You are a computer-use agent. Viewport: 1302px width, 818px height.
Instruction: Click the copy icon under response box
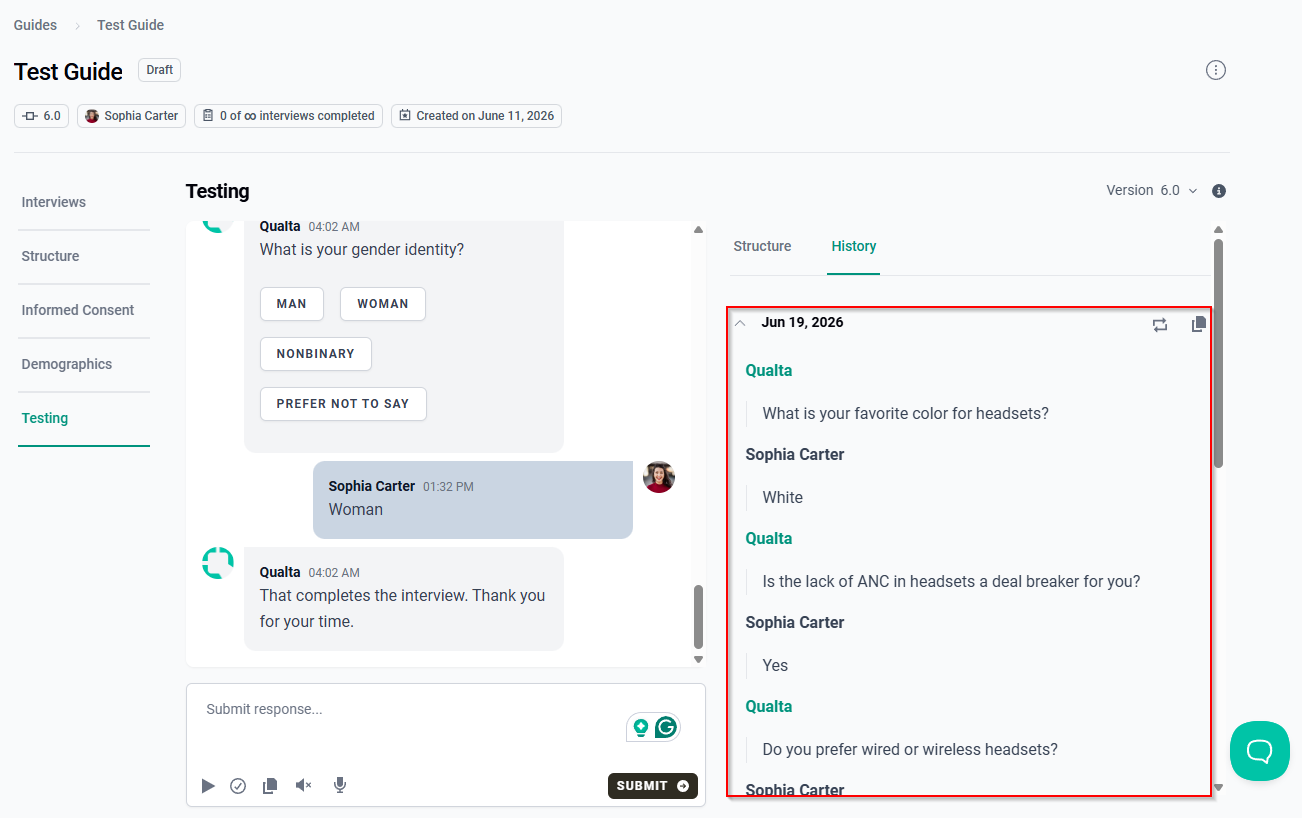click(270, 786)
